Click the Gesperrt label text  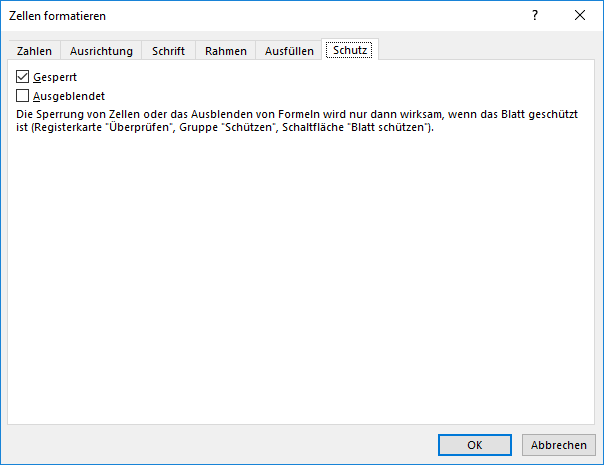tap(55, 77)
